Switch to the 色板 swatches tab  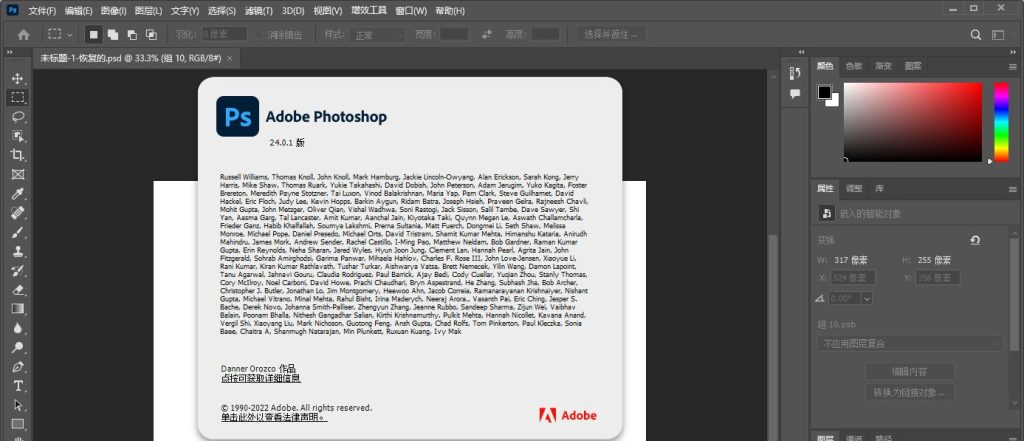click(x=854, y=66)
